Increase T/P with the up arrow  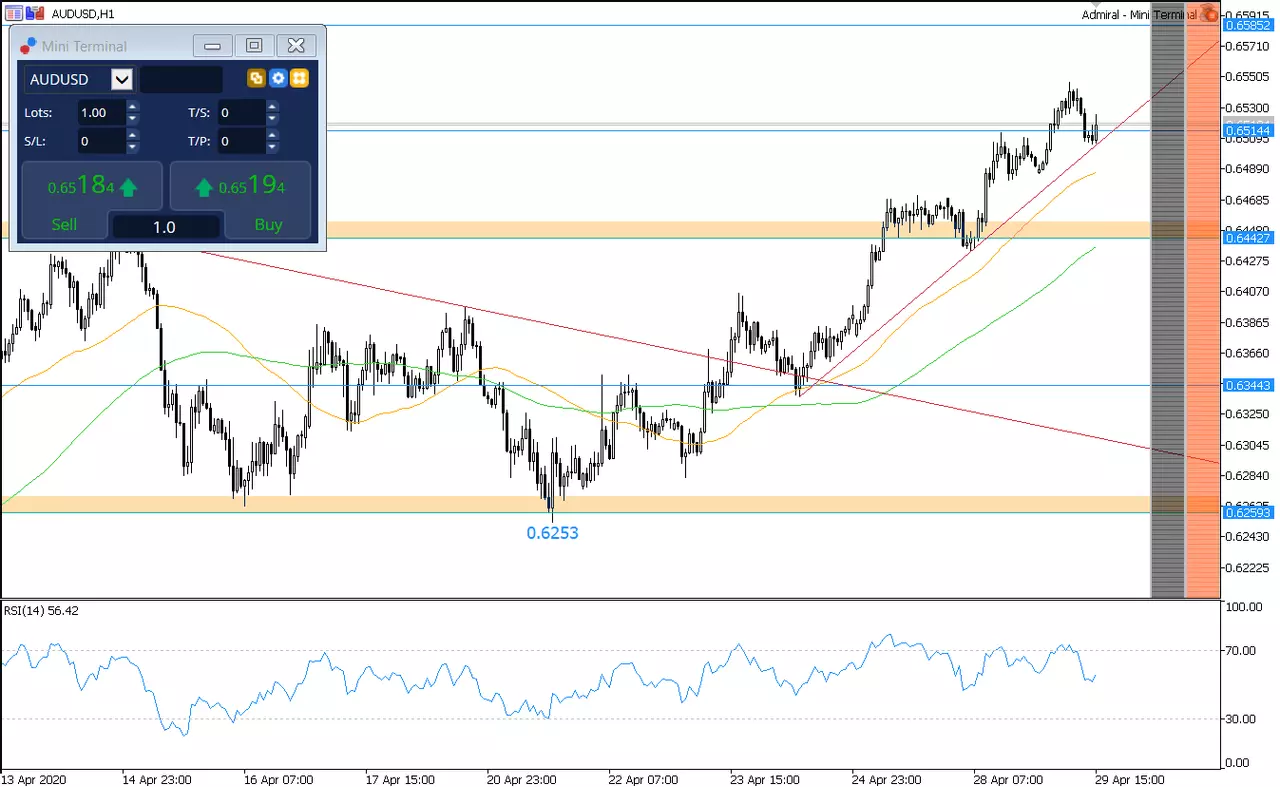pyautogui.click(x=272, y=135)
